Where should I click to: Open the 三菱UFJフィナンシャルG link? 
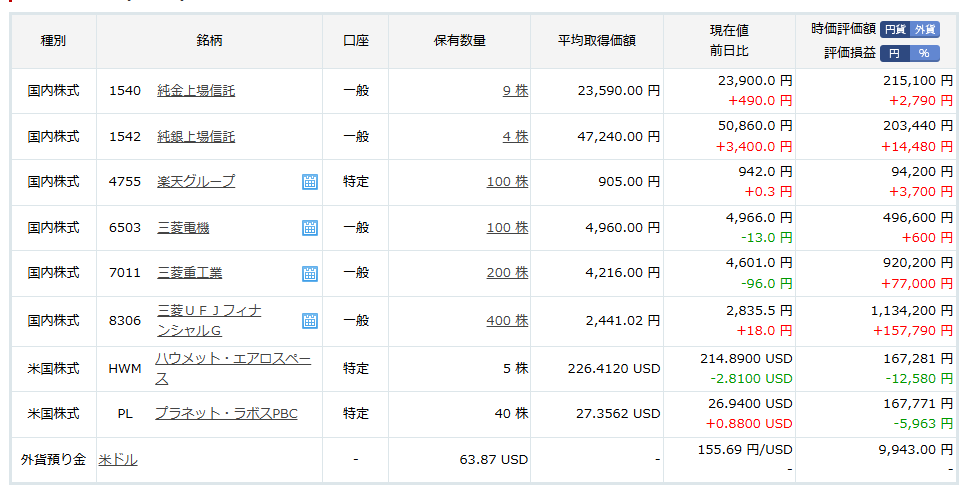coord(209,320)
